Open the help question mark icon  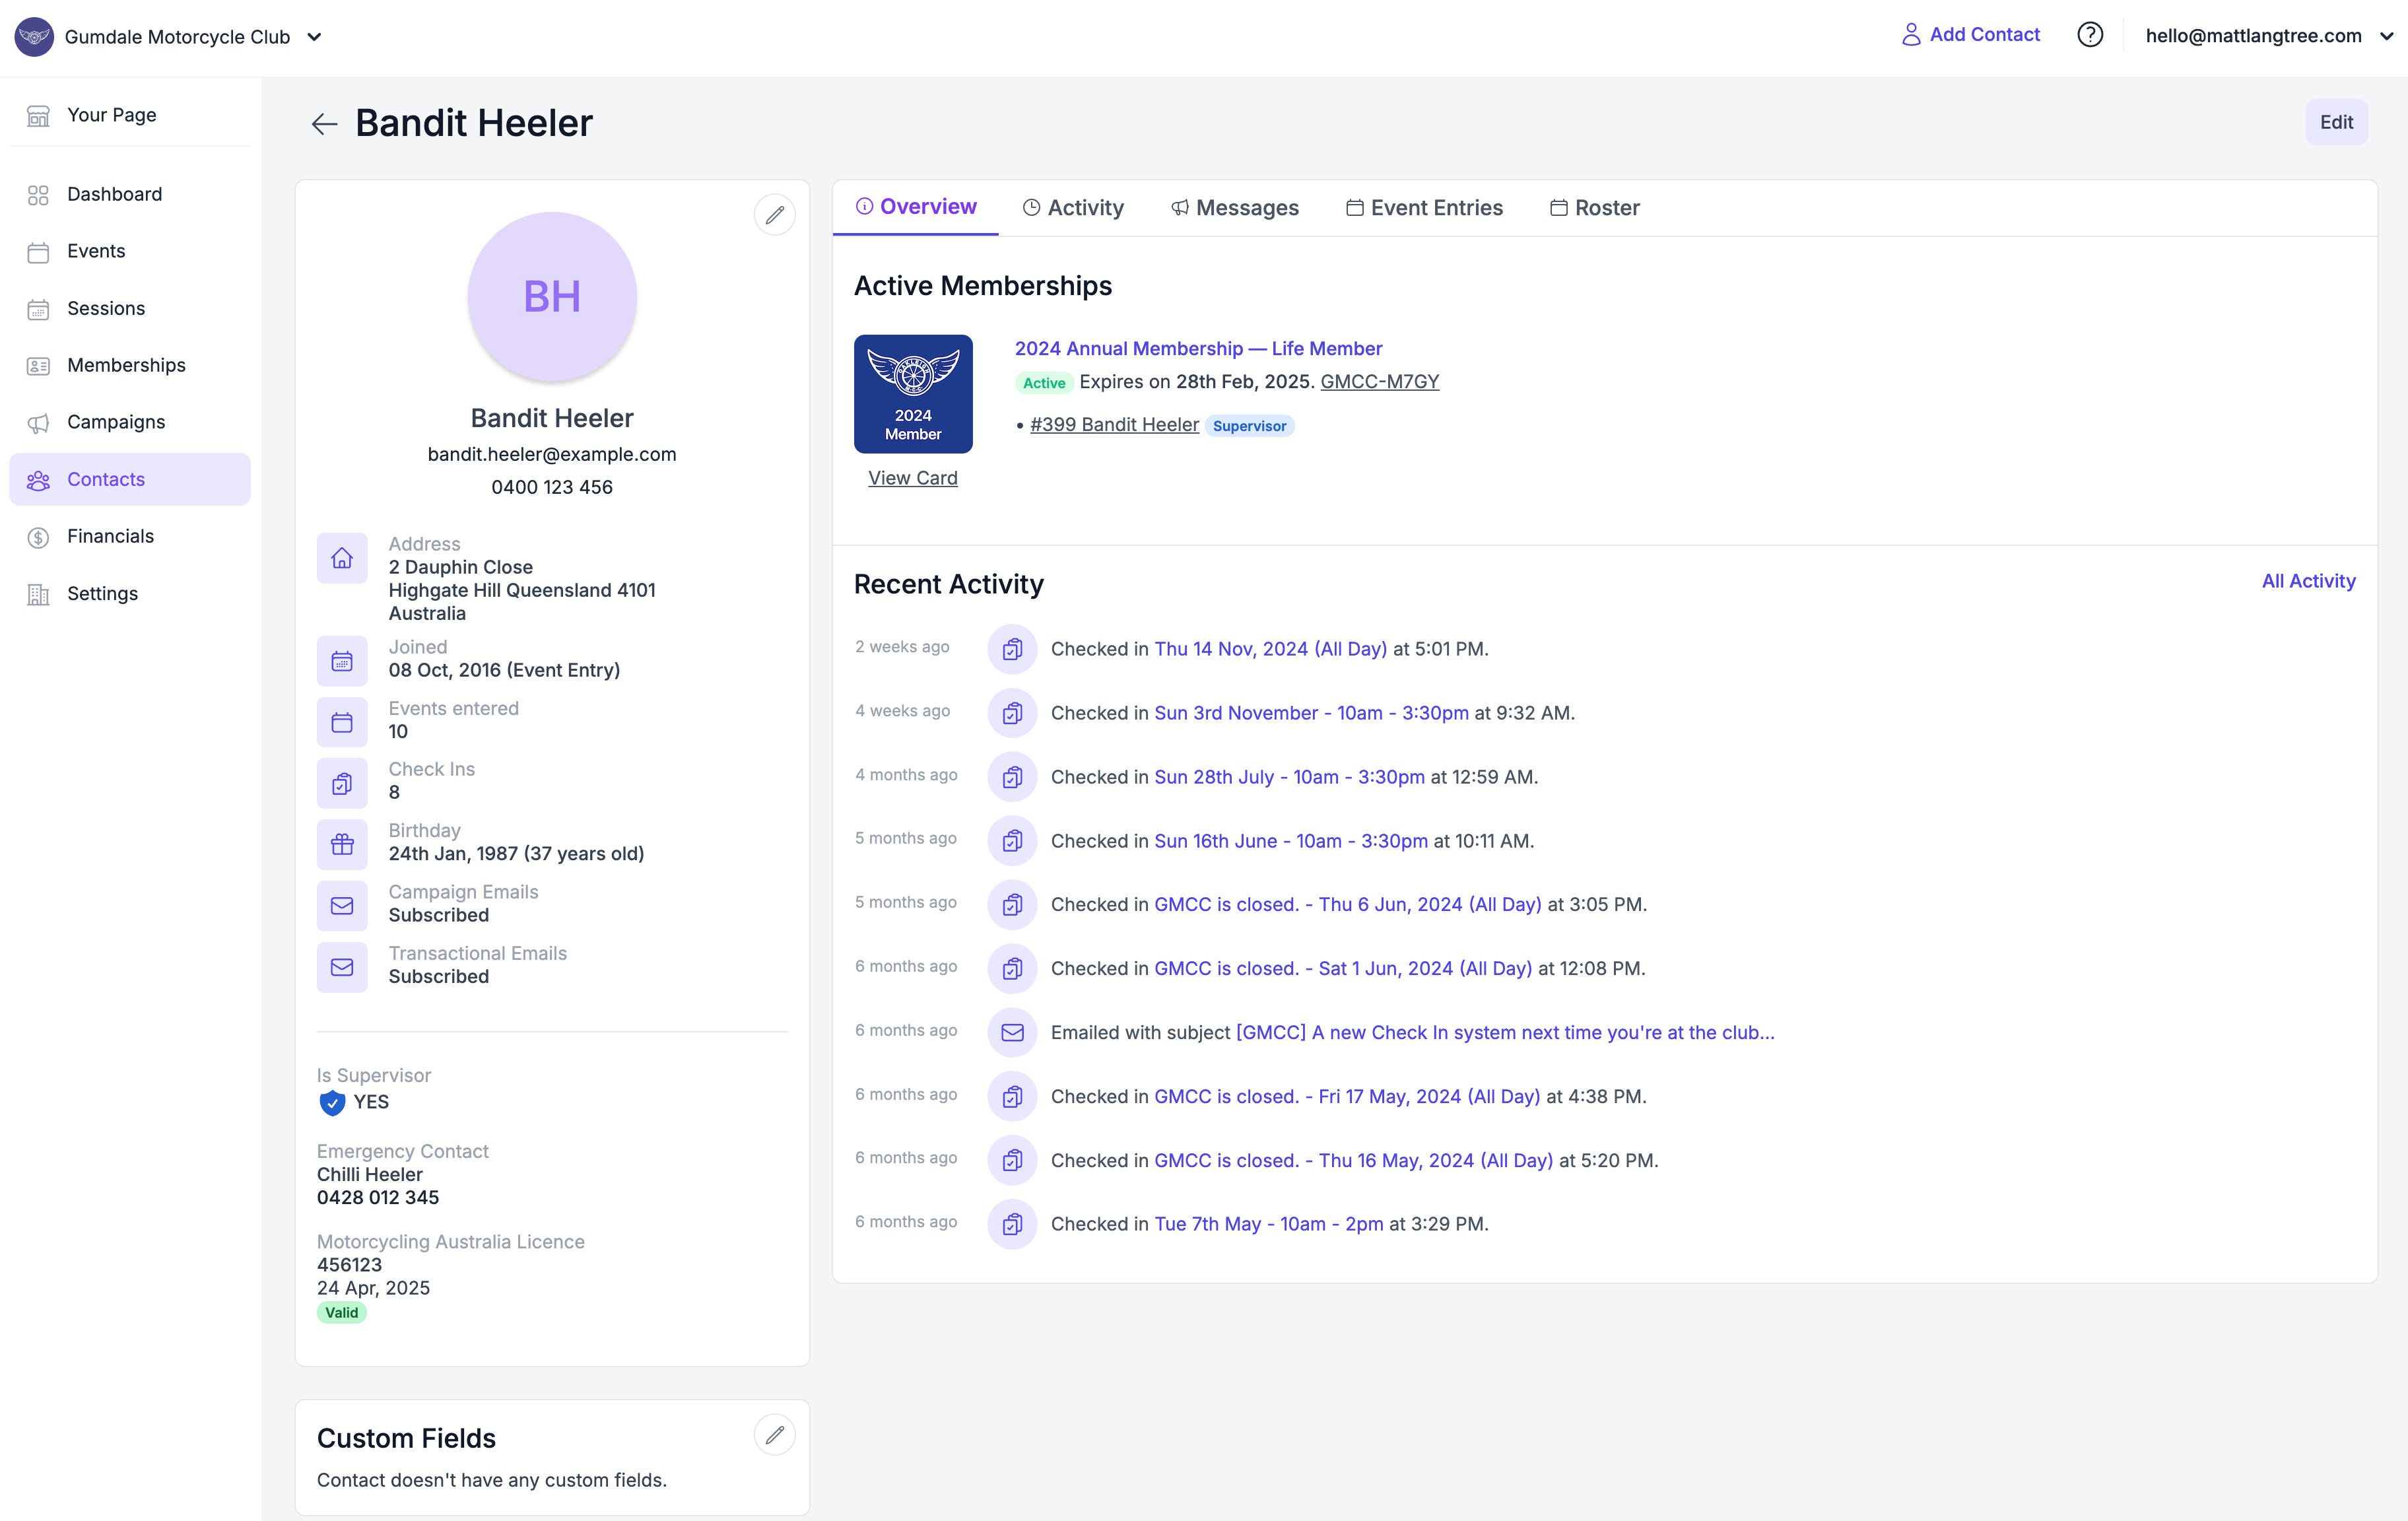(x=2089, y=35)
